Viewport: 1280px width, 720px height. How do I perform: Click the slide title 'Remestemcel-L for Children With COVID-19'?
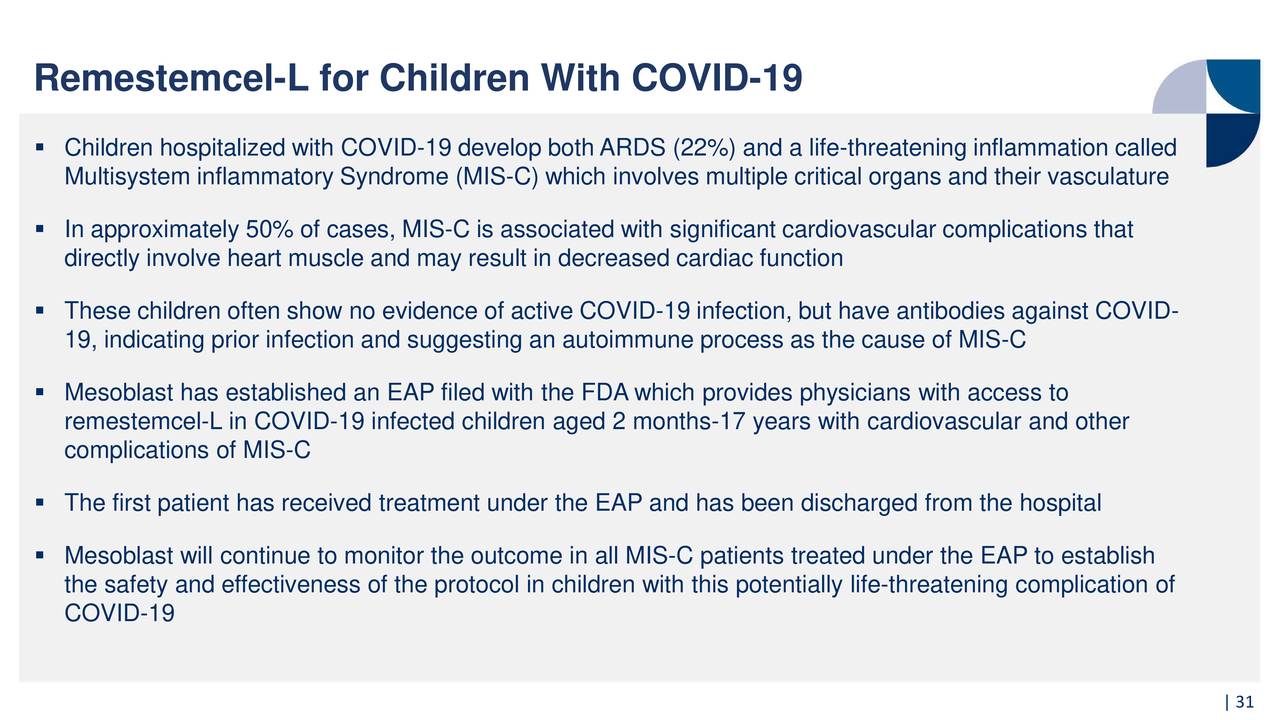coord(418,77)
